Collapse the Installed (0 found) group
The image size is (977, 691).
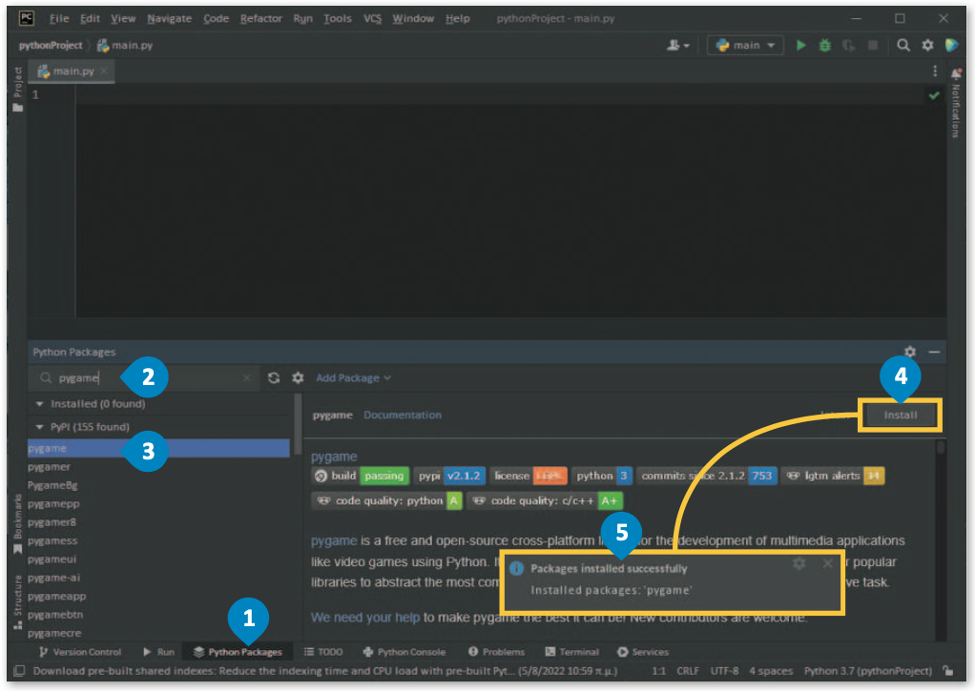(x=40, y=404)
